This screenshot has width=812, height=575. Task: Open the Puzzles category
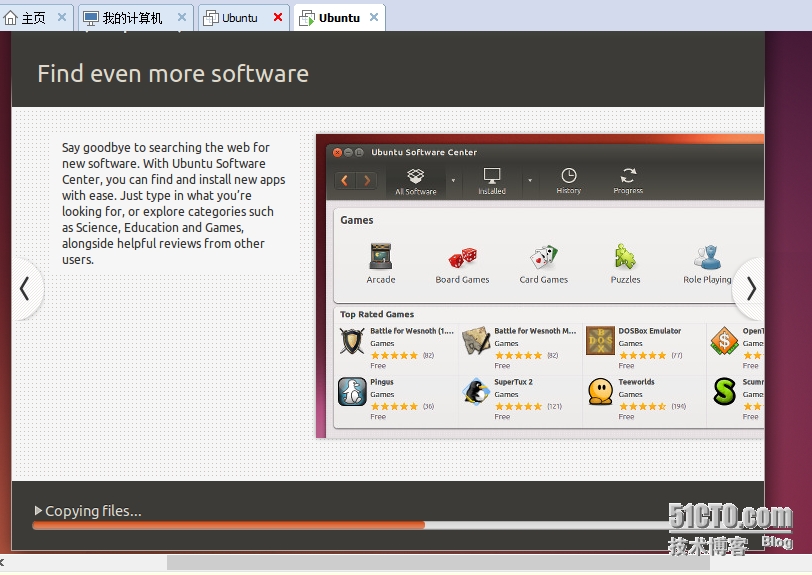(x=625, y=264)
